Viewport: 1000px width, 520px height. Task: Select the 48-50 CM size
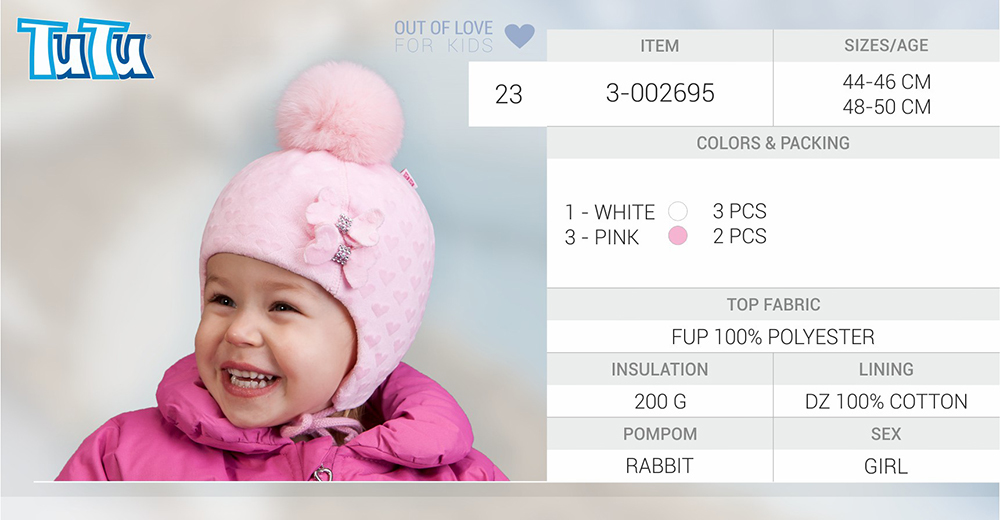pos(886,107)
